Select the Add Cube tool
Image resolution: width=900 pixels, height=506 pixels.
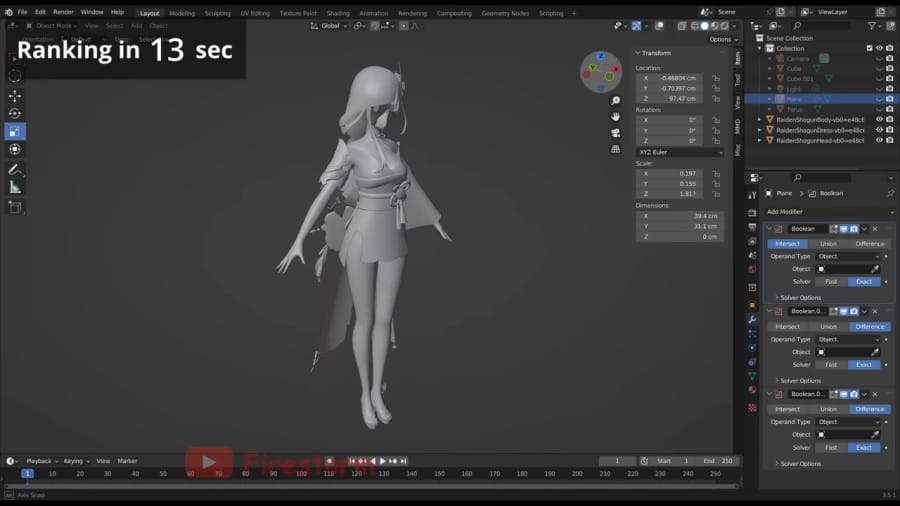15,207
